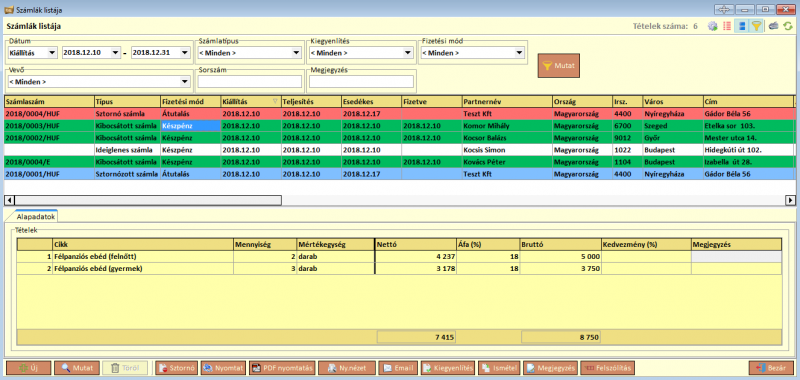Open the 2018.12.10 start date picker

(115, 53)
